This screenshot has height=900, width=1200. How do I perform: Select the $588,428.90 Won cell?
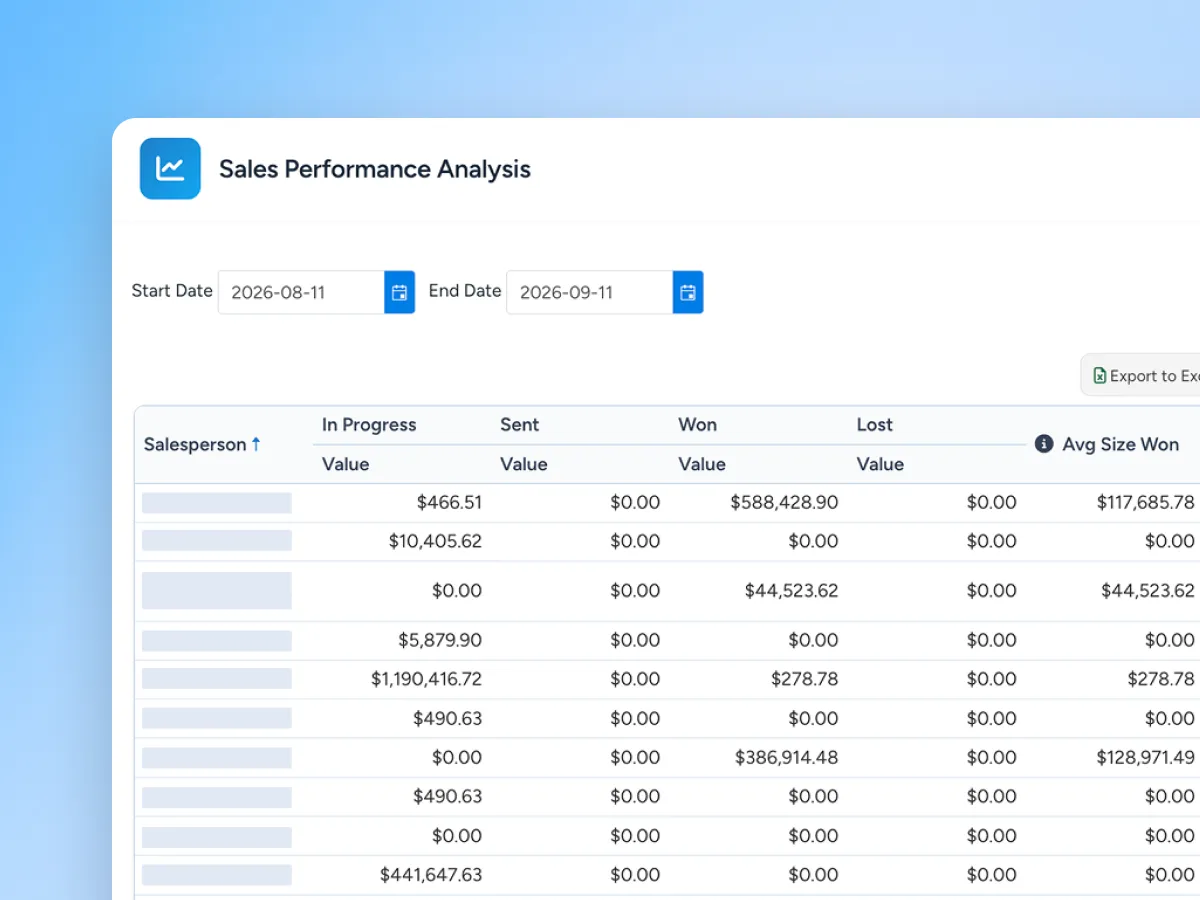click(x=784, y=502)
